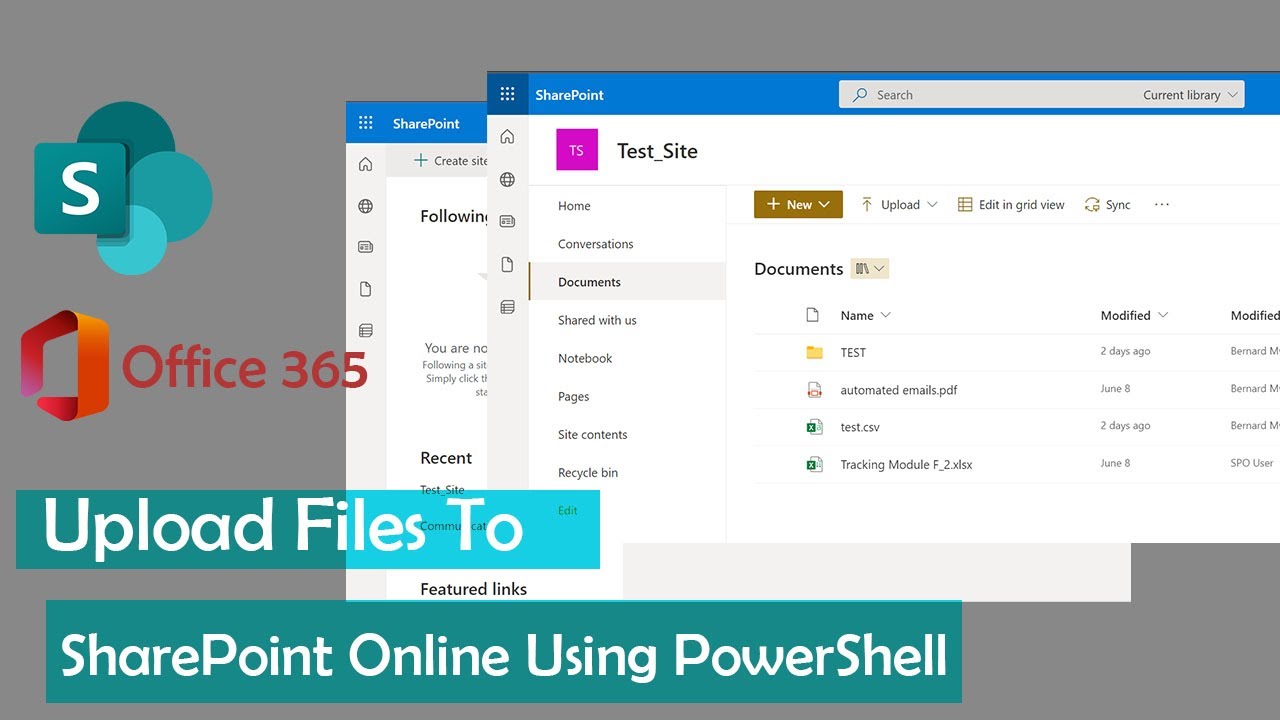
Task: Select Conversations in the site navigation
Action: click(x=595, y=244)
